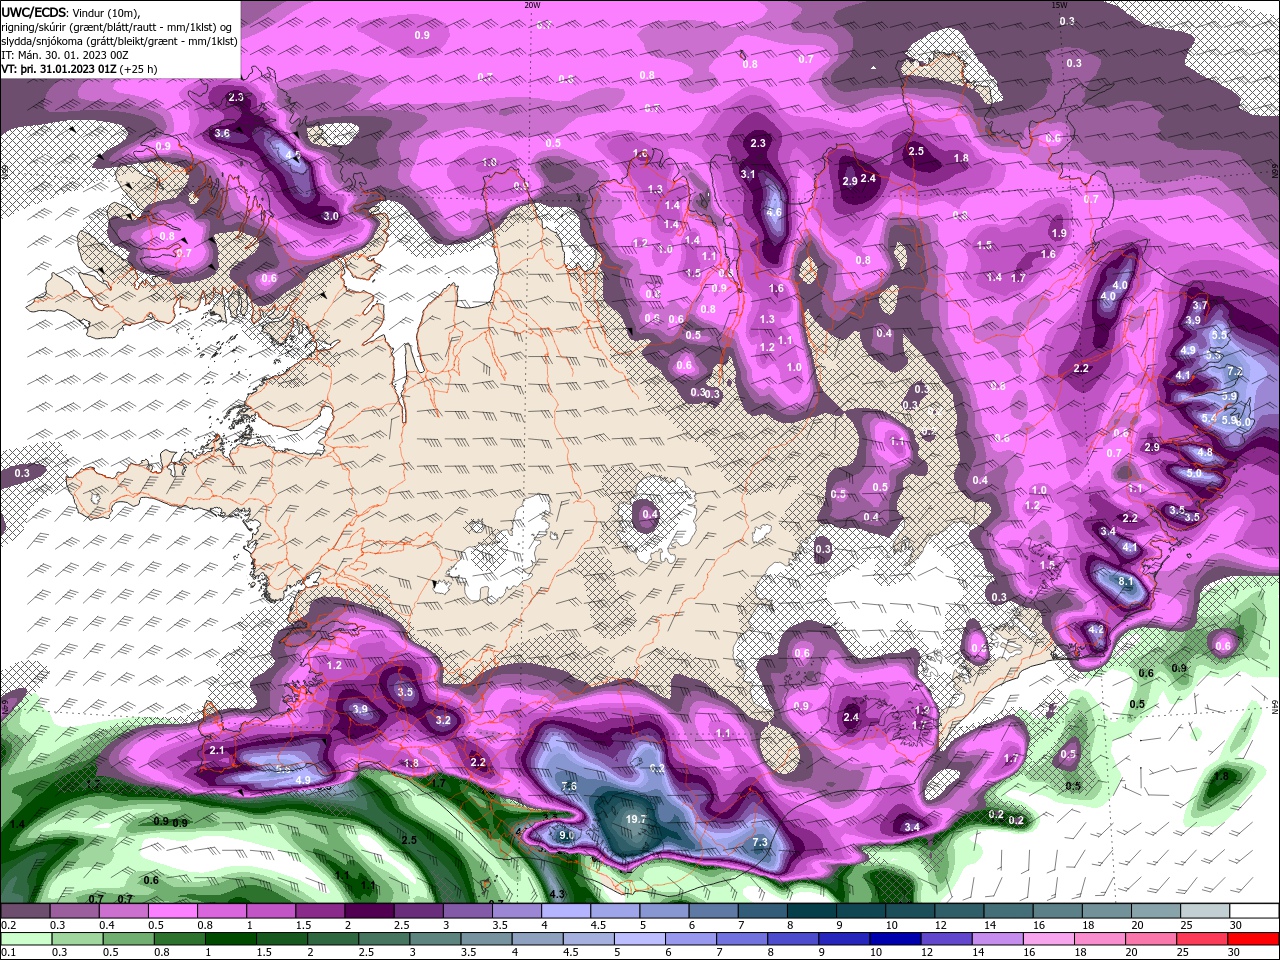Click the 3.1 value in the north
1280x960 pixels.
pyautogui.click(x=748, y=174)
